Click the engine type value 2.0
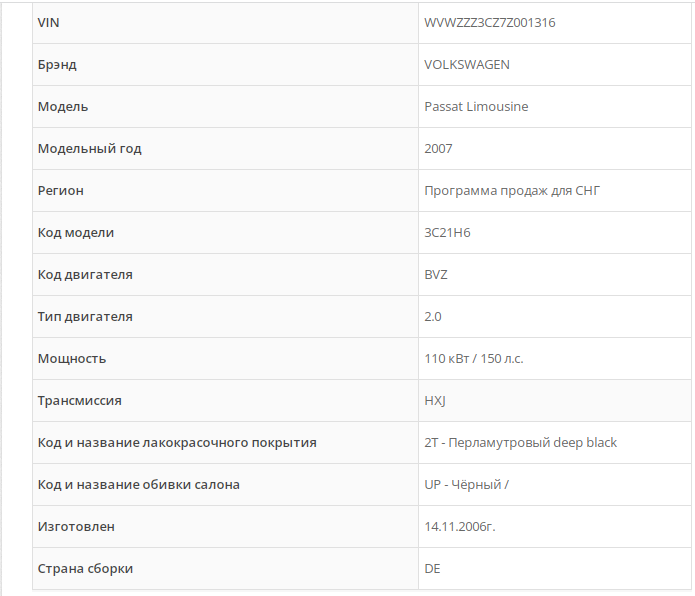The width and height of the screenshot is (695, 596). tap(433, 316)
